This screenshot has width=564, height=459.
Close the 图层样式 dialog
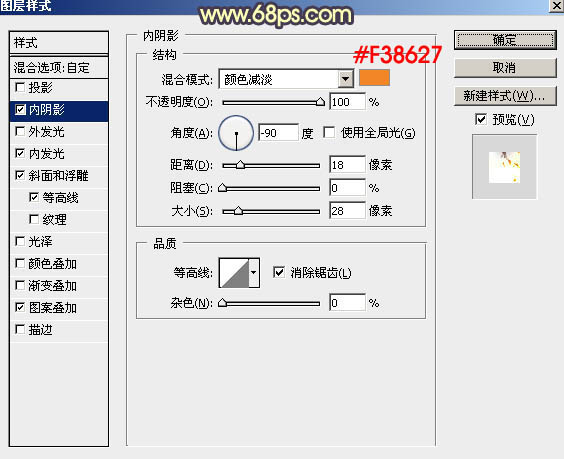point(556,6)
